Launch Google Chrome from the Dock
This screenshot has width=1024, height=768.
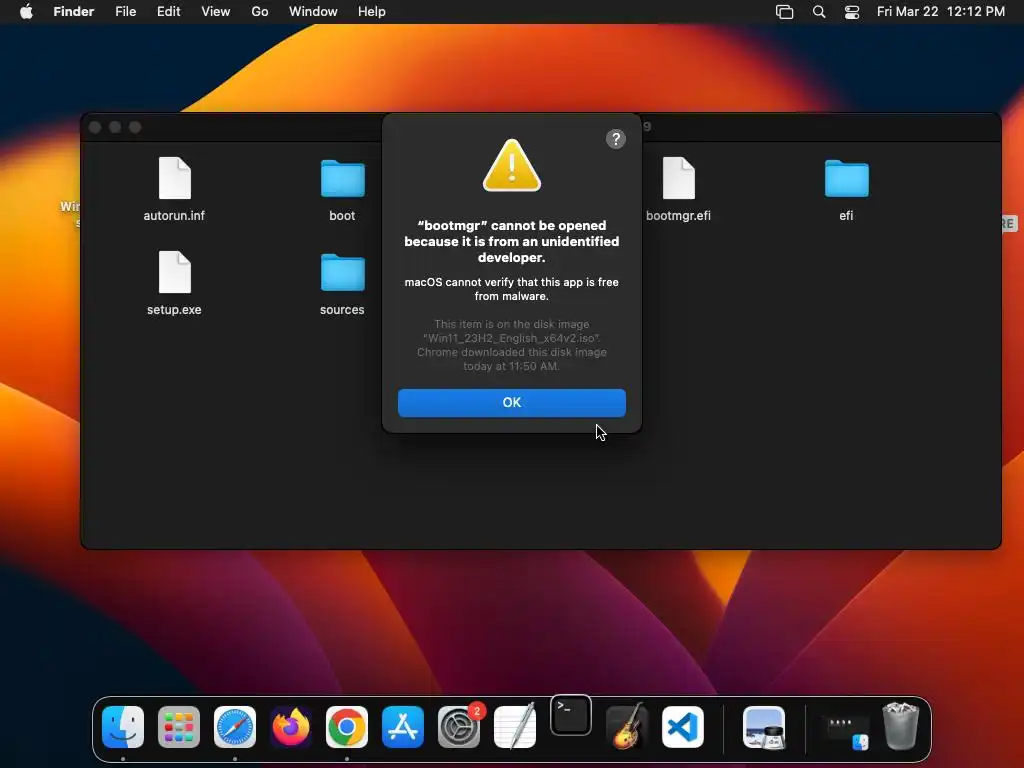tap(347, 726)
